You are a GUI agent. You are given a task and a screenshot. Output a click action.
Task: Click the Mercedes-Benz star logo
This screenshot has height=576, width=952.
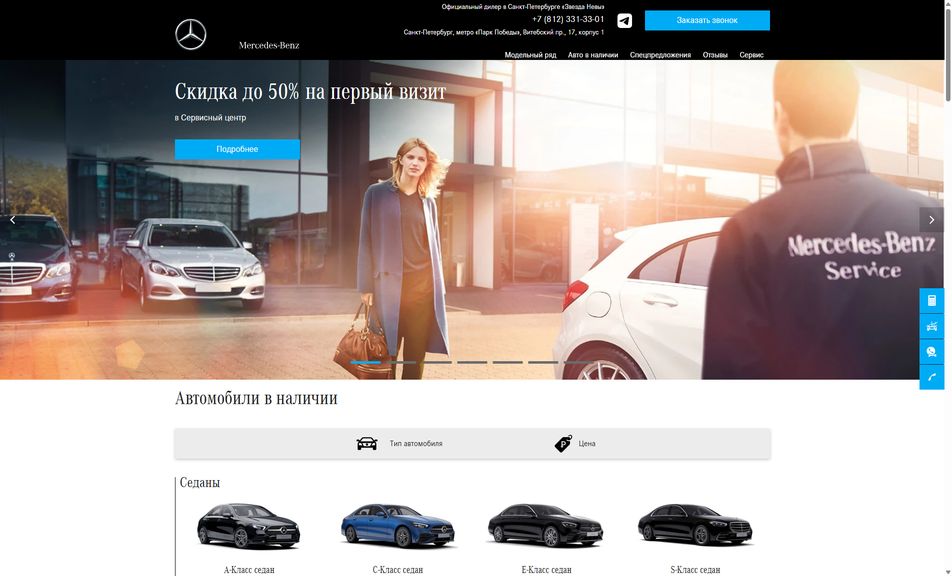191,35
